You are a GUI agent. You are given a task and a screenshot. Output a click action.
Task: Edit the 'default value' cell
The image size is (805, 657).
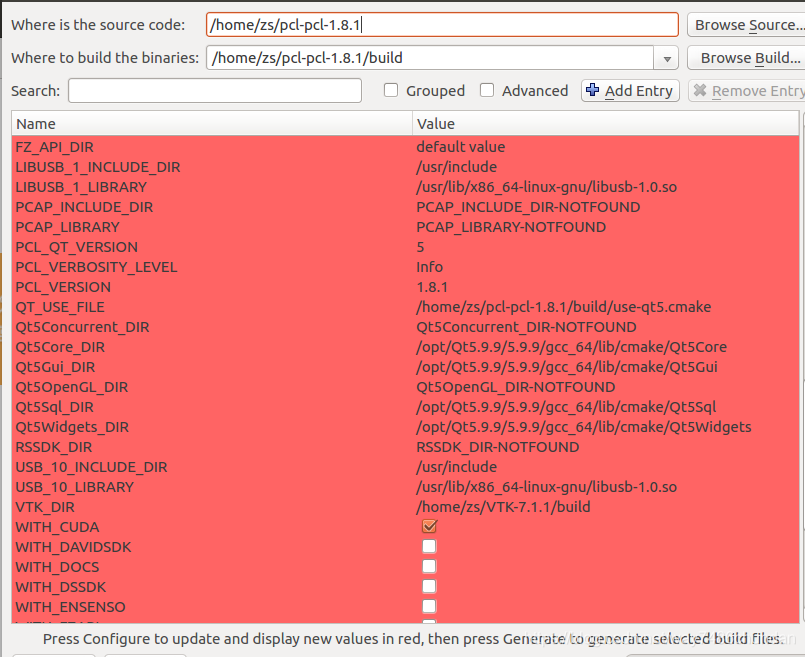461,147
